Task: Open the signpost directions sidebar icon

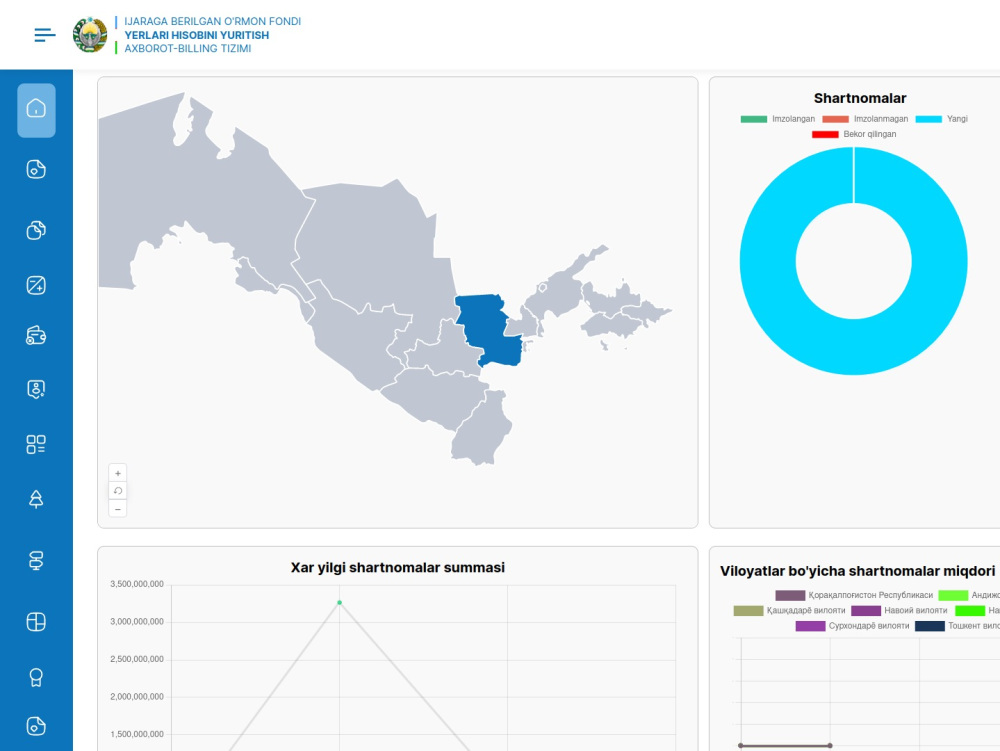Action: (x=36, y=560)
